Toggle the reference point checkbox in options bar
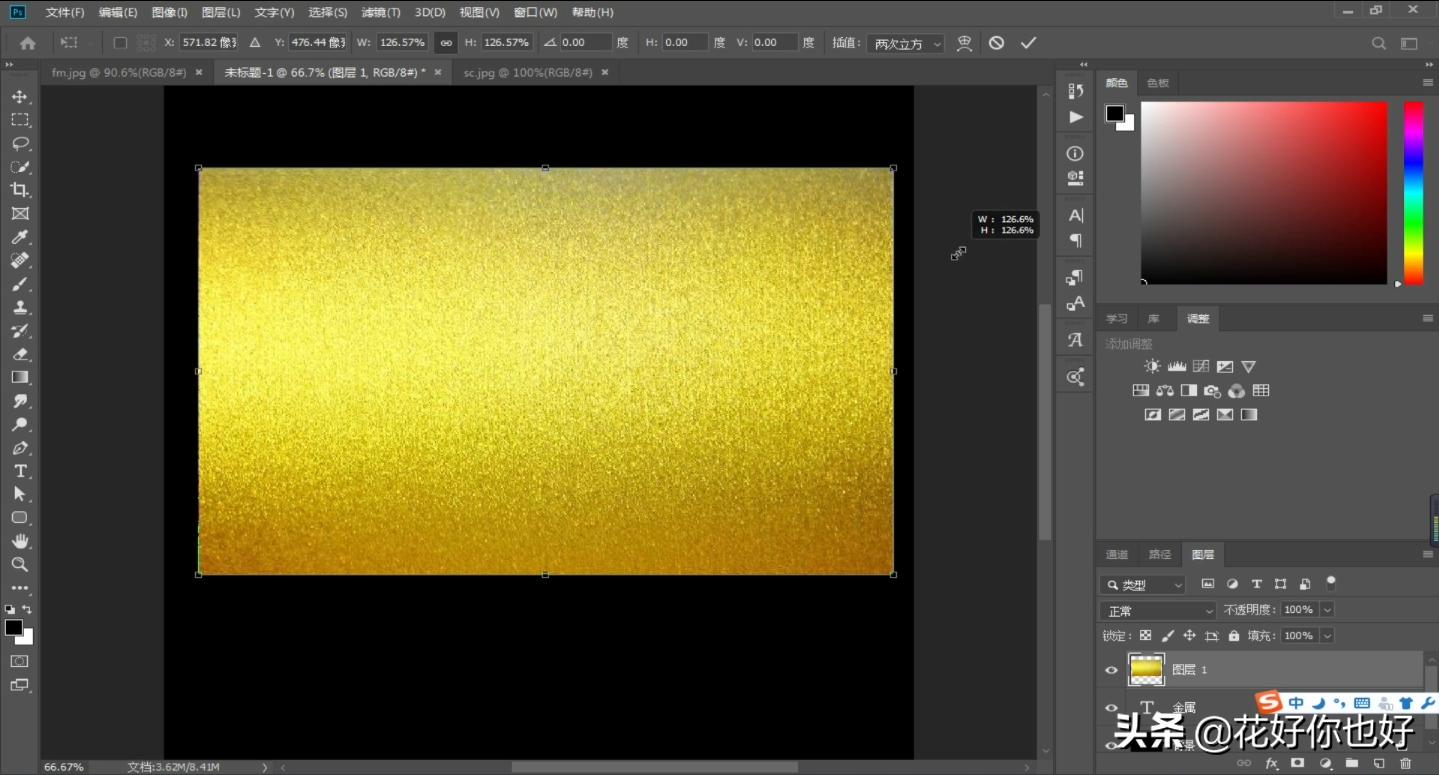This screenshot has width=1439, height=775. [x=120, y=43]
